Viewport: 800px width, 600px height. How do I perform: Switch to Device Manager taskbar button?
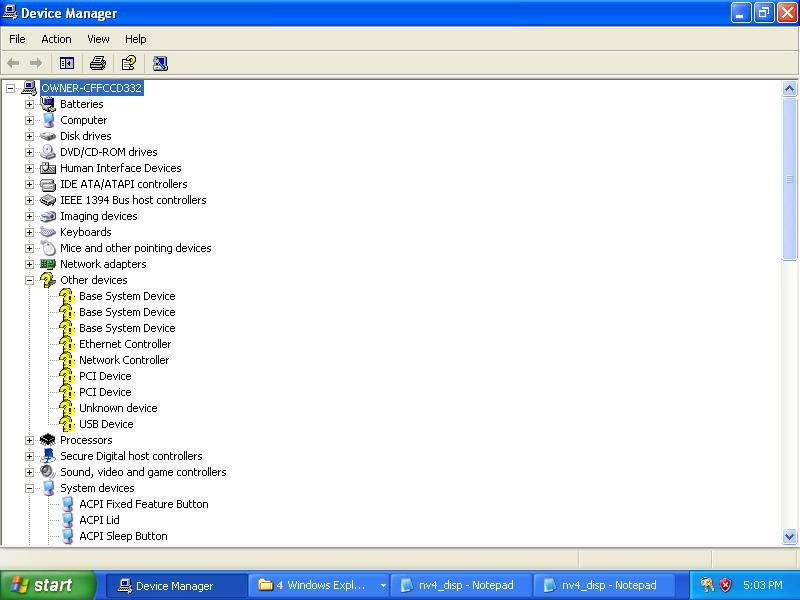176,585
